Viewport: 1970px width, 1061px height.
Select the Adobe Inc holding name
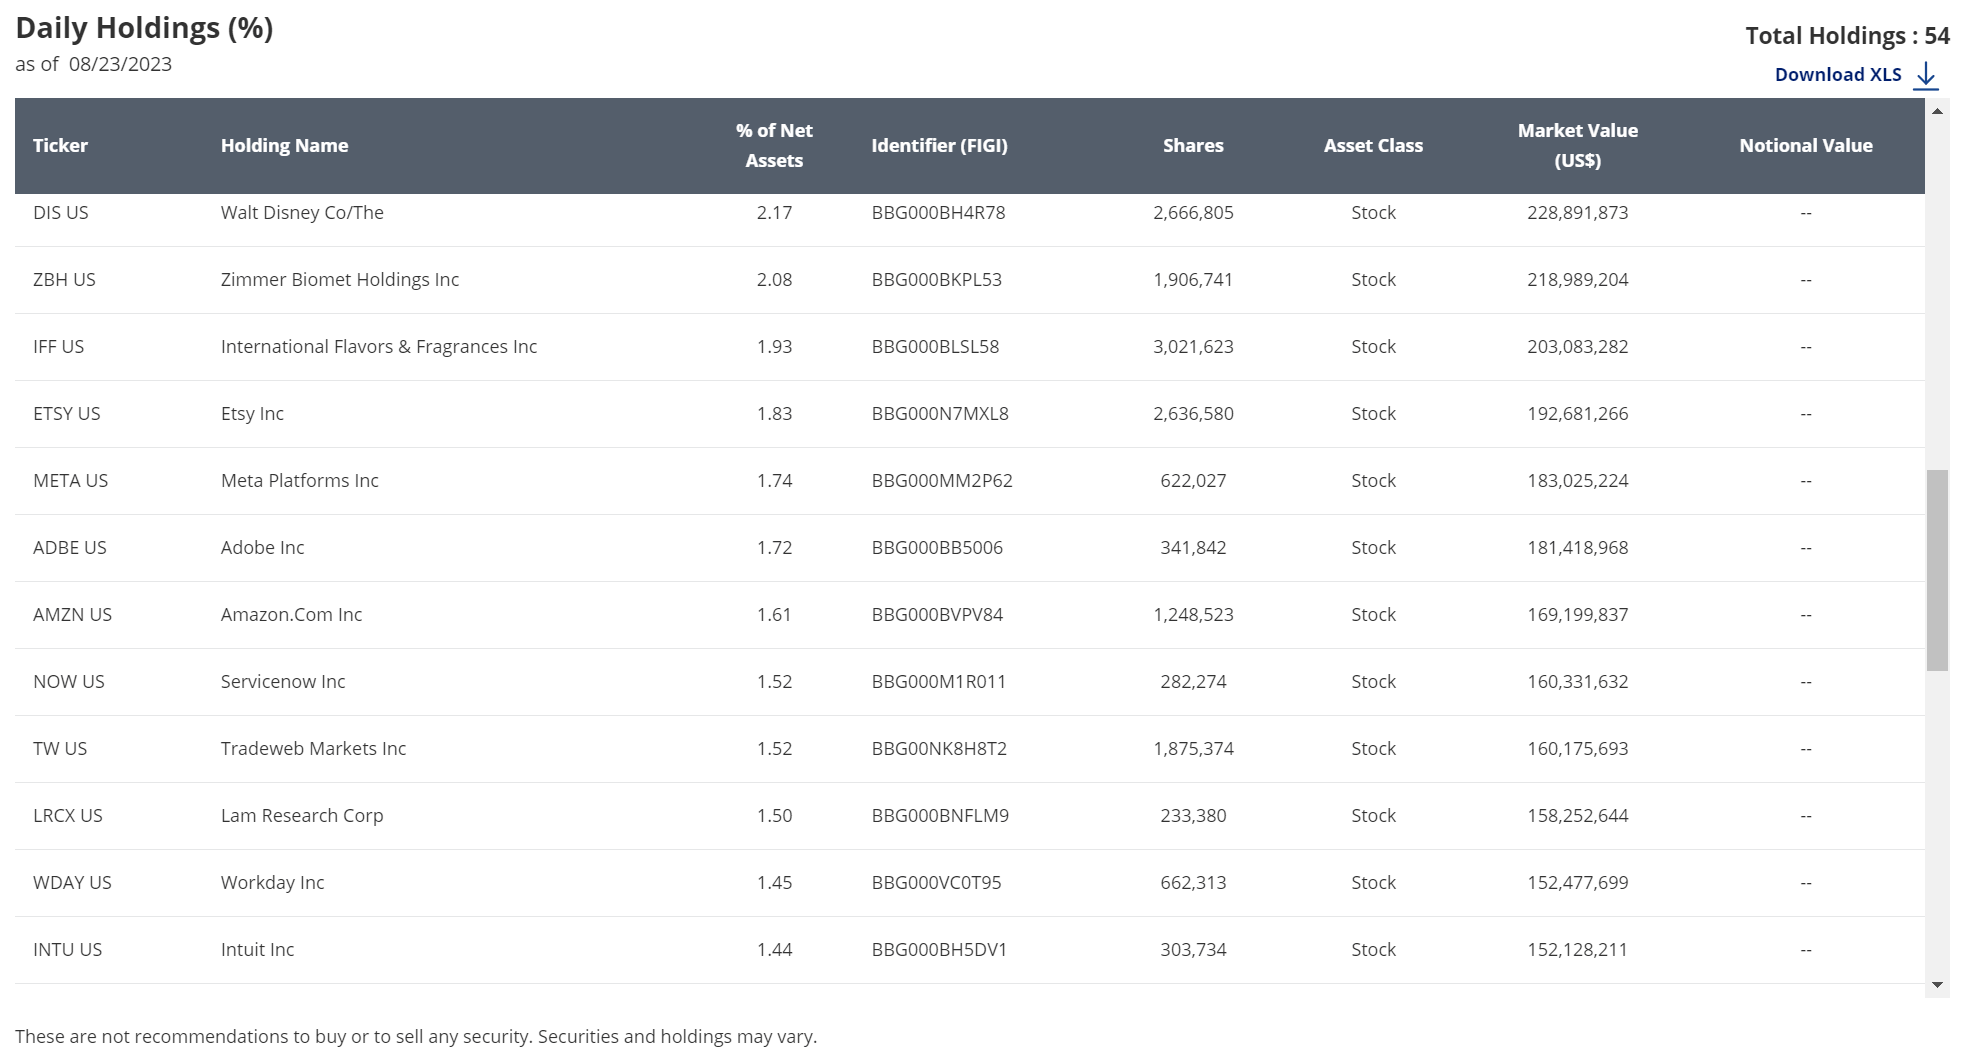262,548
